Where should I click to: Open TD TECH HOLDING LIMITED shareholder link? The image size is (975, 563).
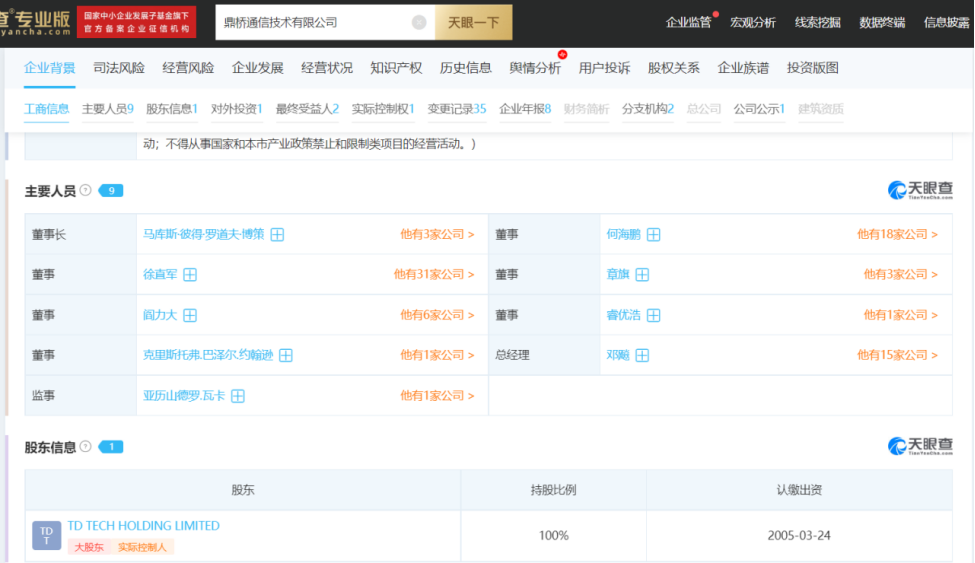[x=144, y=526]
